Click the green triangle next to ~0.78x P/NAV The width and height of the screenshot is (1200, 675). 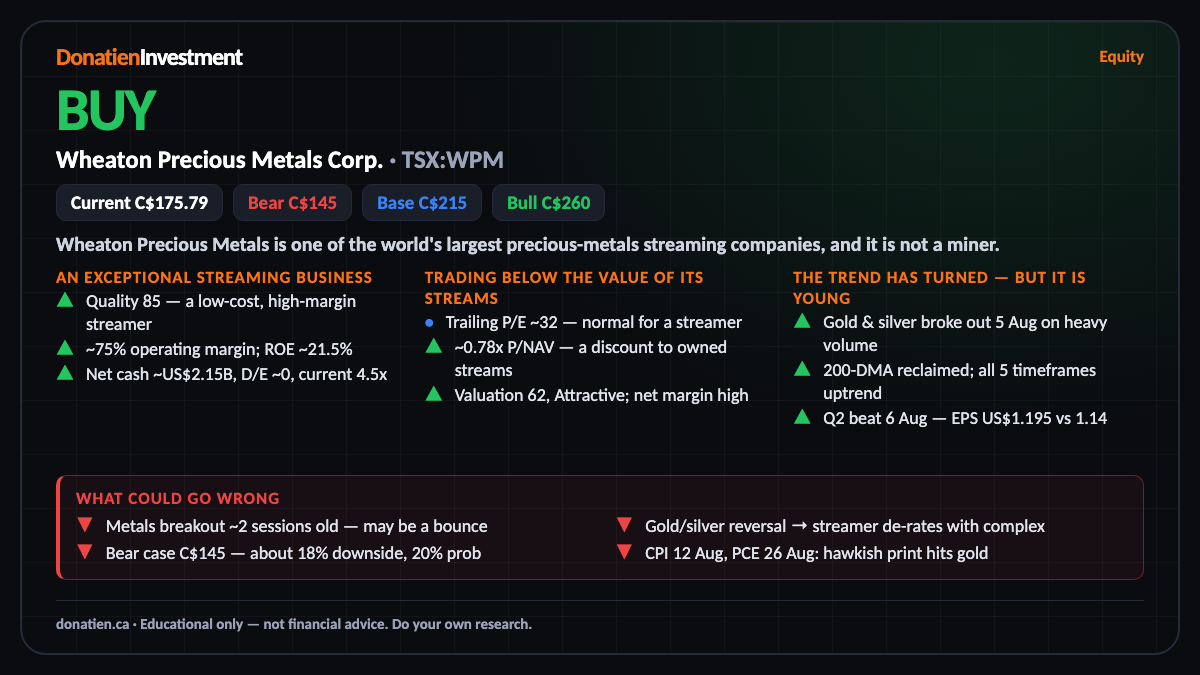pos(434,346)
